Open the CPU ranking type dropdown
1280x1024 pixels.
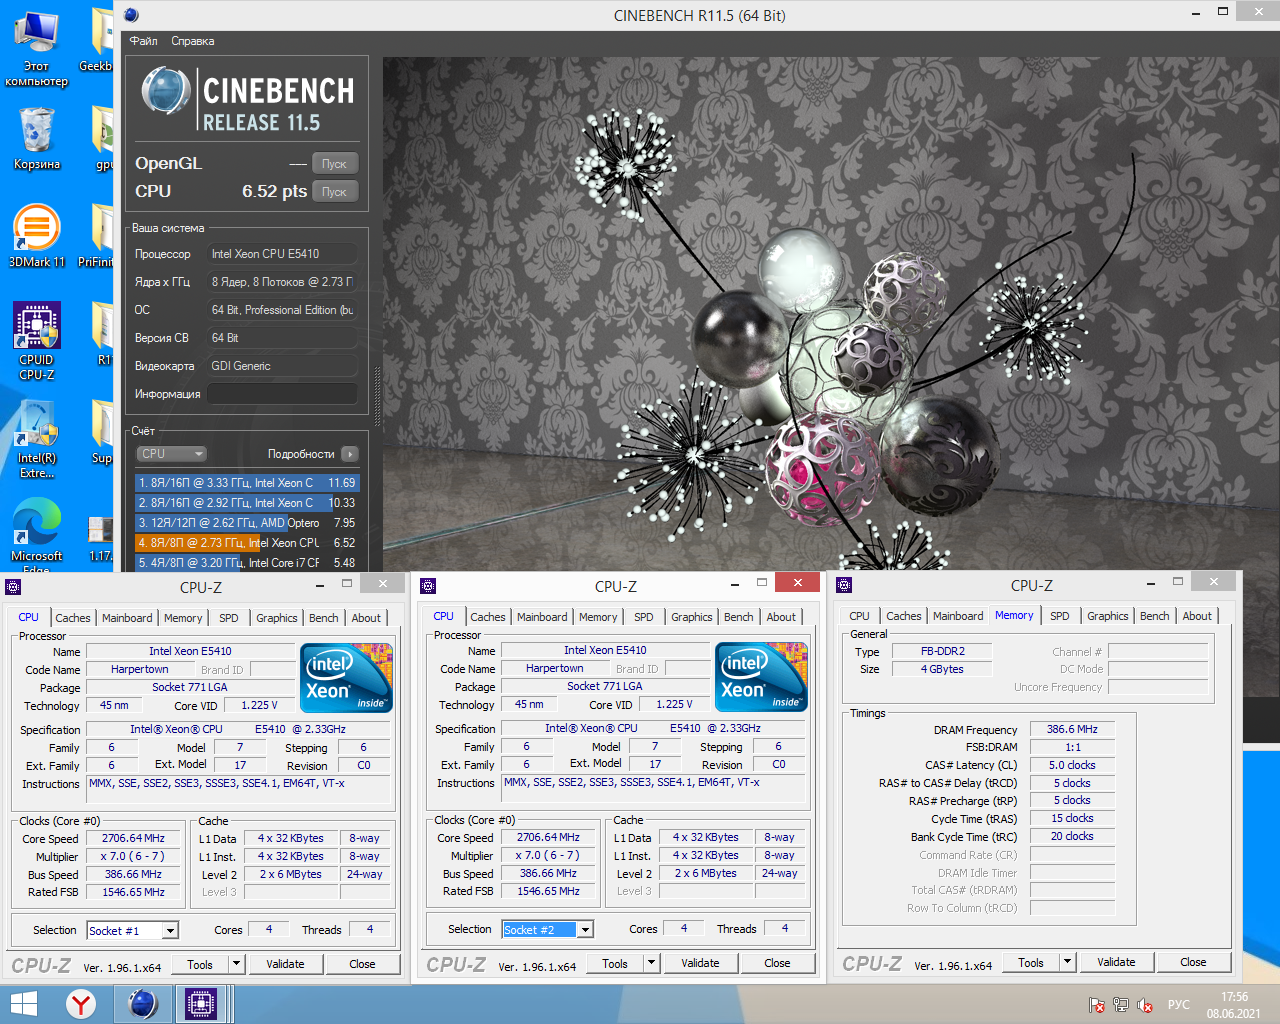[171, 454]
